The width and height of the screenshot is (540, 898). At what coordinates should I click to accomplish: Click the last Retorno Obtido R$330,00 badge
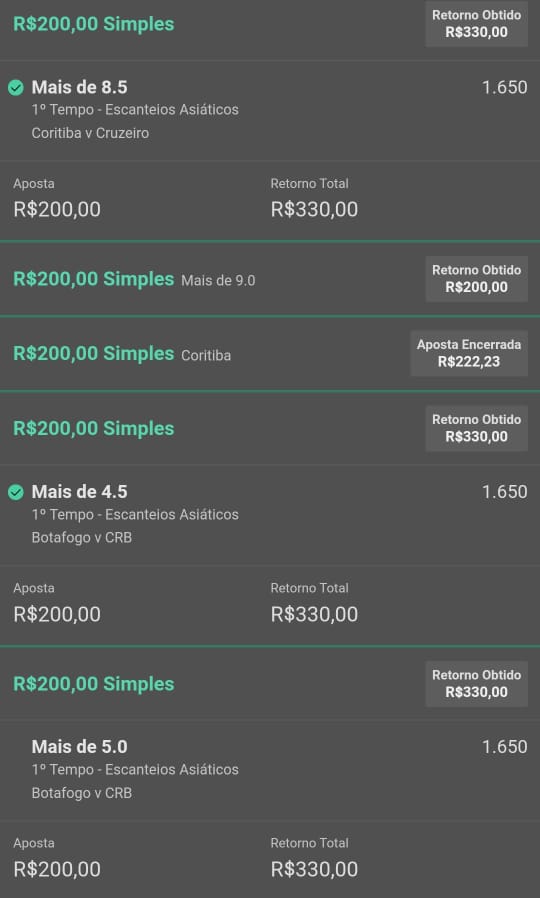point(476,684)
